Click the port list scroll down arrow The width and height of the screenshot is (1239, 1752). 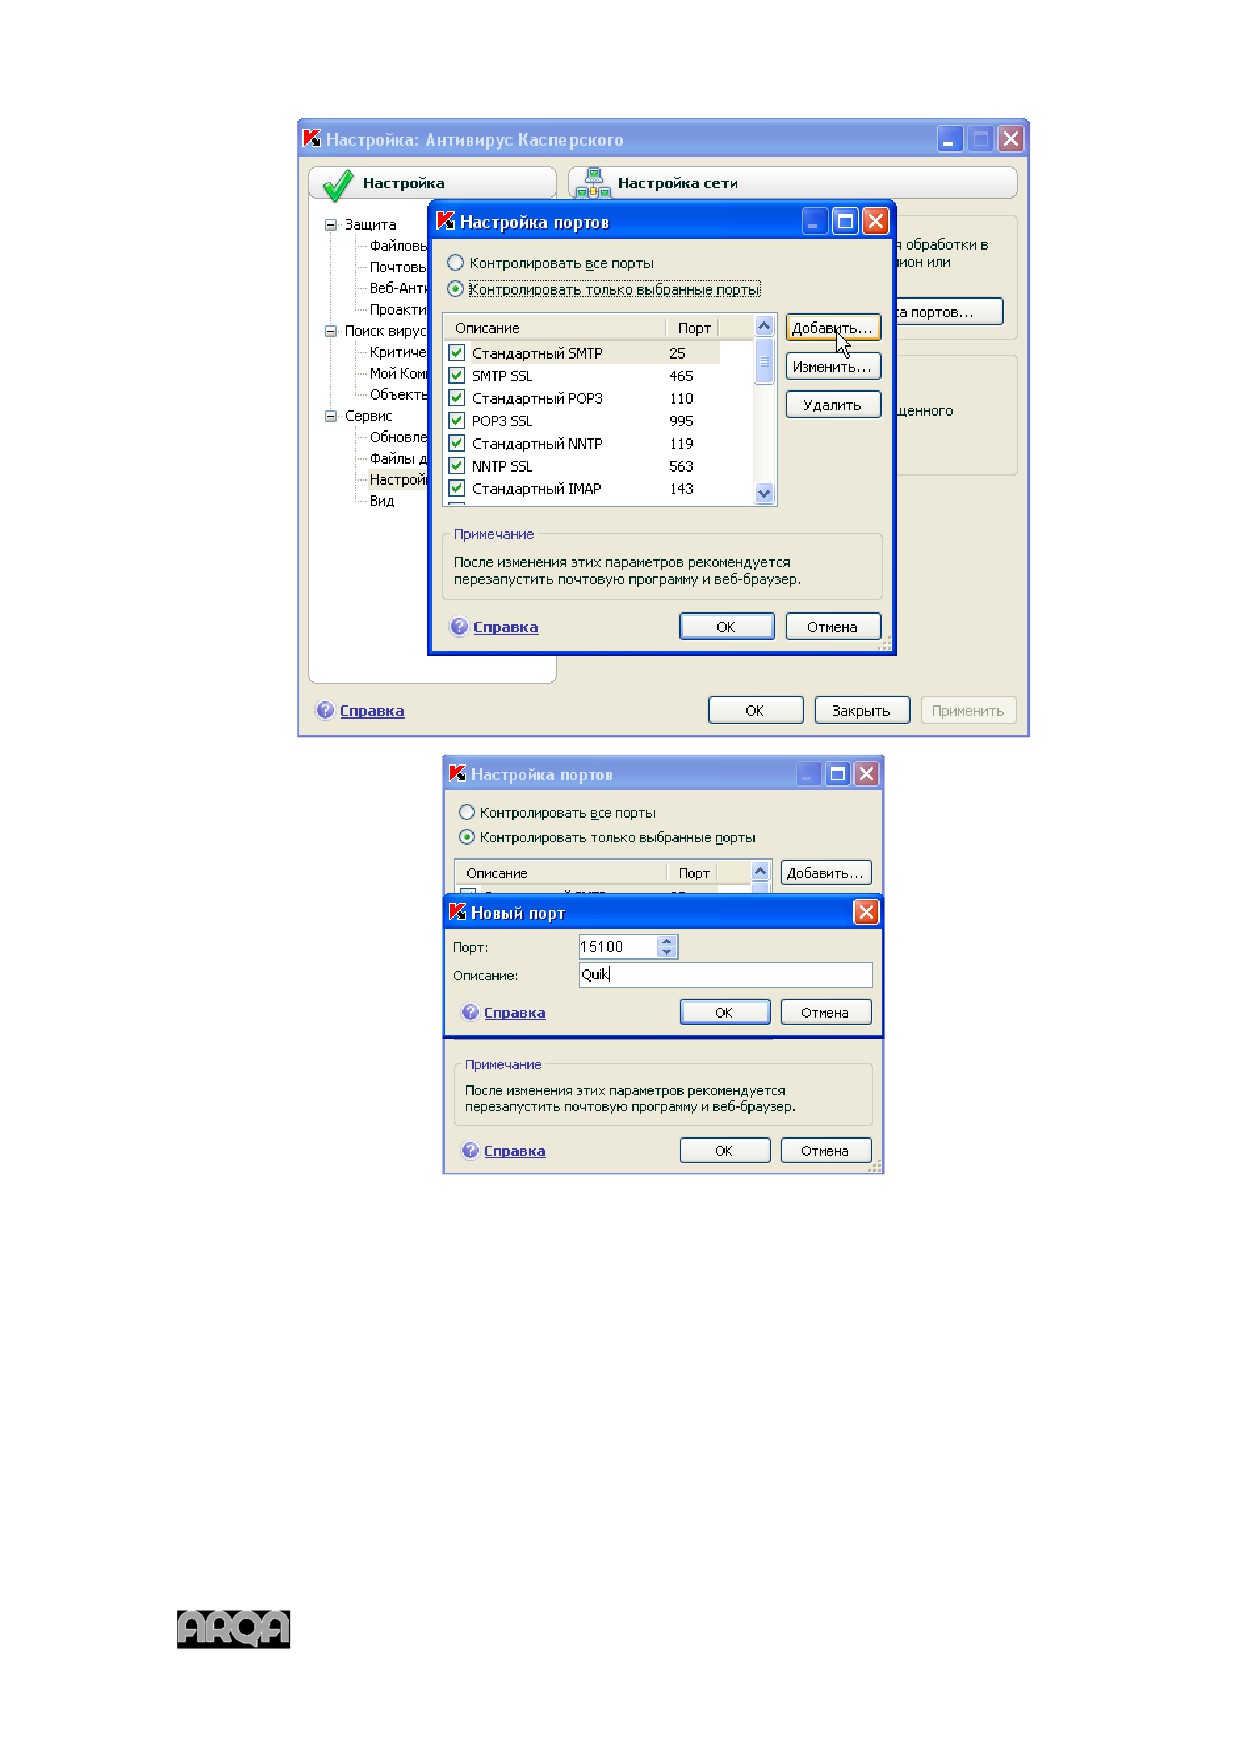click(x=765, y=493)
